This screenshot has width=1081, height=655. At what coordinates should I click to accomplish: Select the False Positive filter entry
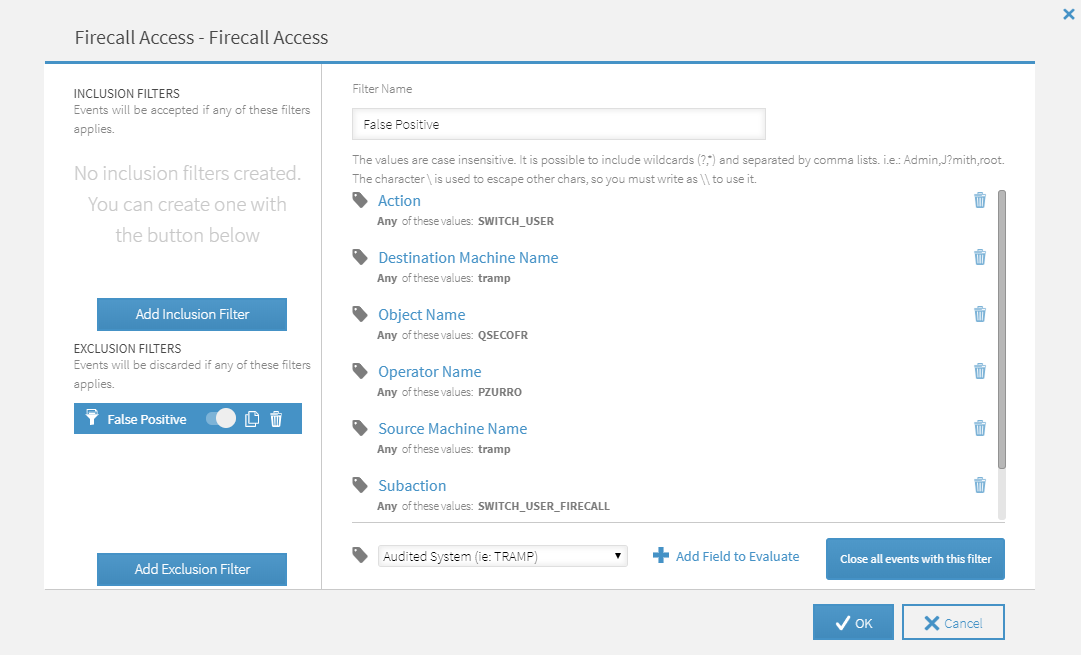point(146,419)
